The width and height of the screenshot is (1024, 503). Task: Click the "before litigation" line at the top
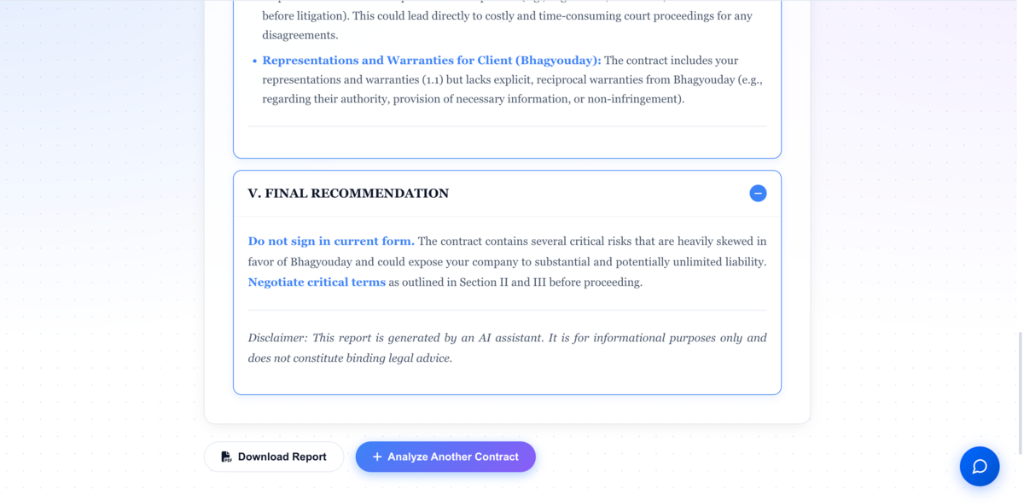coord(298,17)
